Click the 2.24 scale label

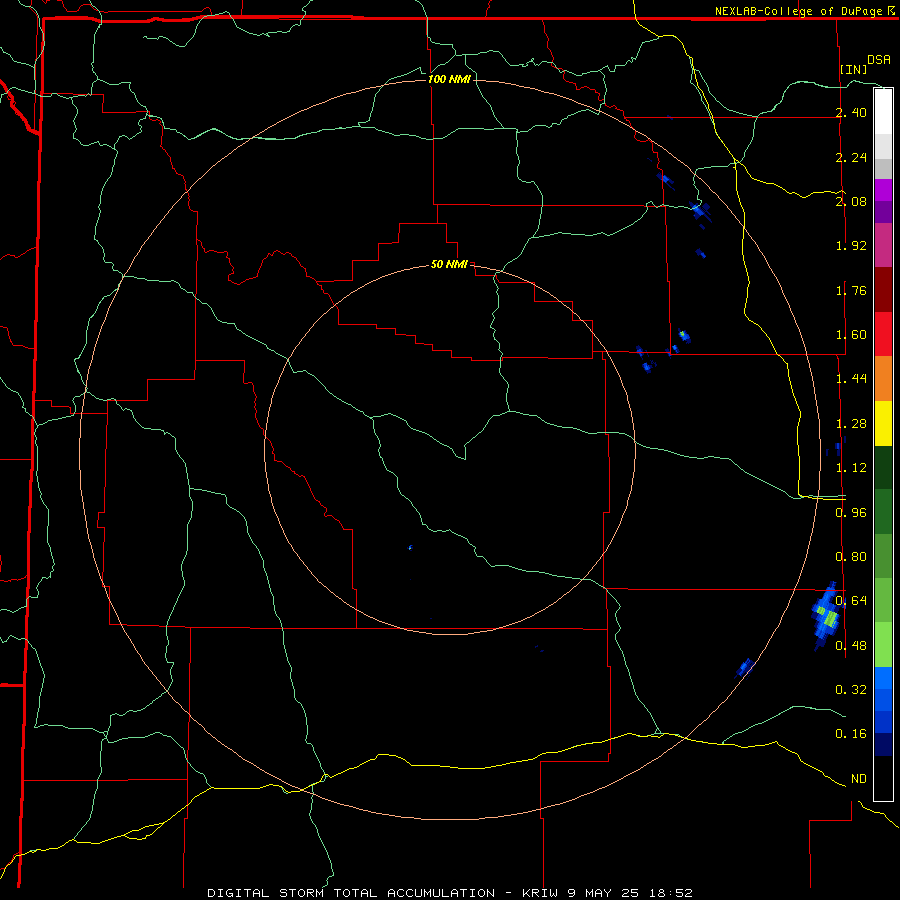851,157
